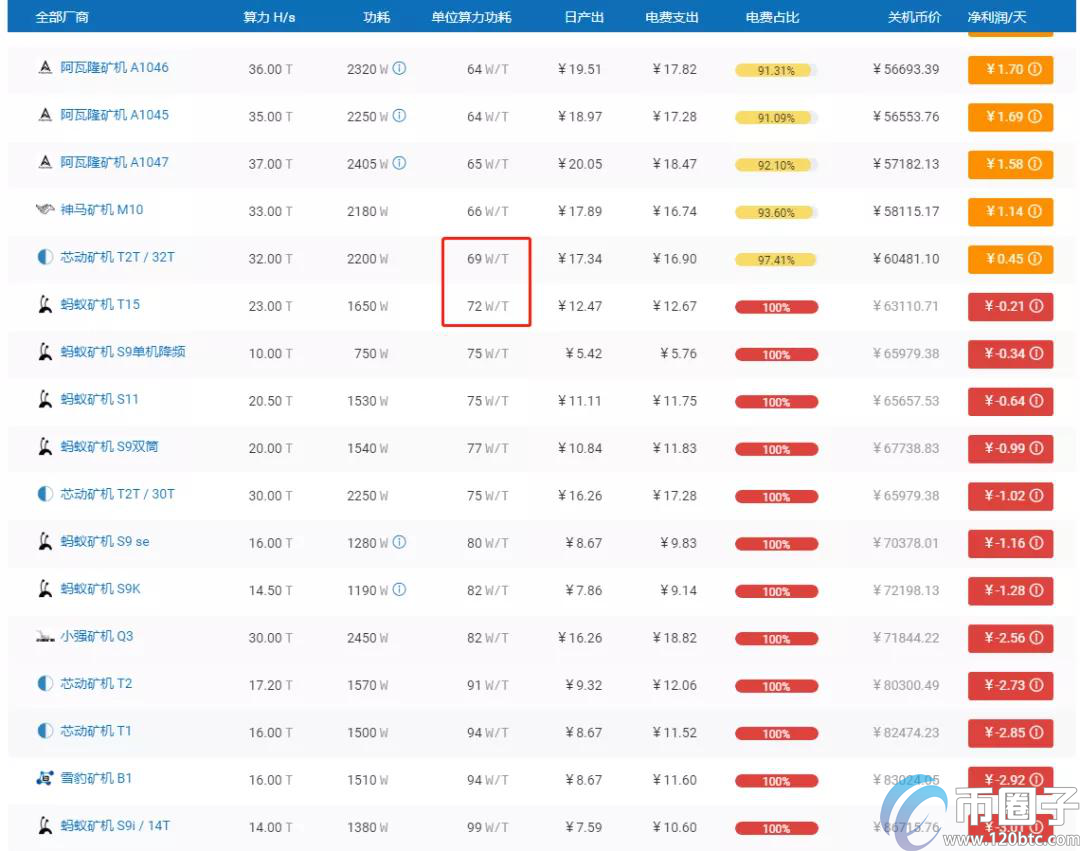Click the Antminer logo beside S9双筒
The image size is (1080, 851).
tap(45, 447)
